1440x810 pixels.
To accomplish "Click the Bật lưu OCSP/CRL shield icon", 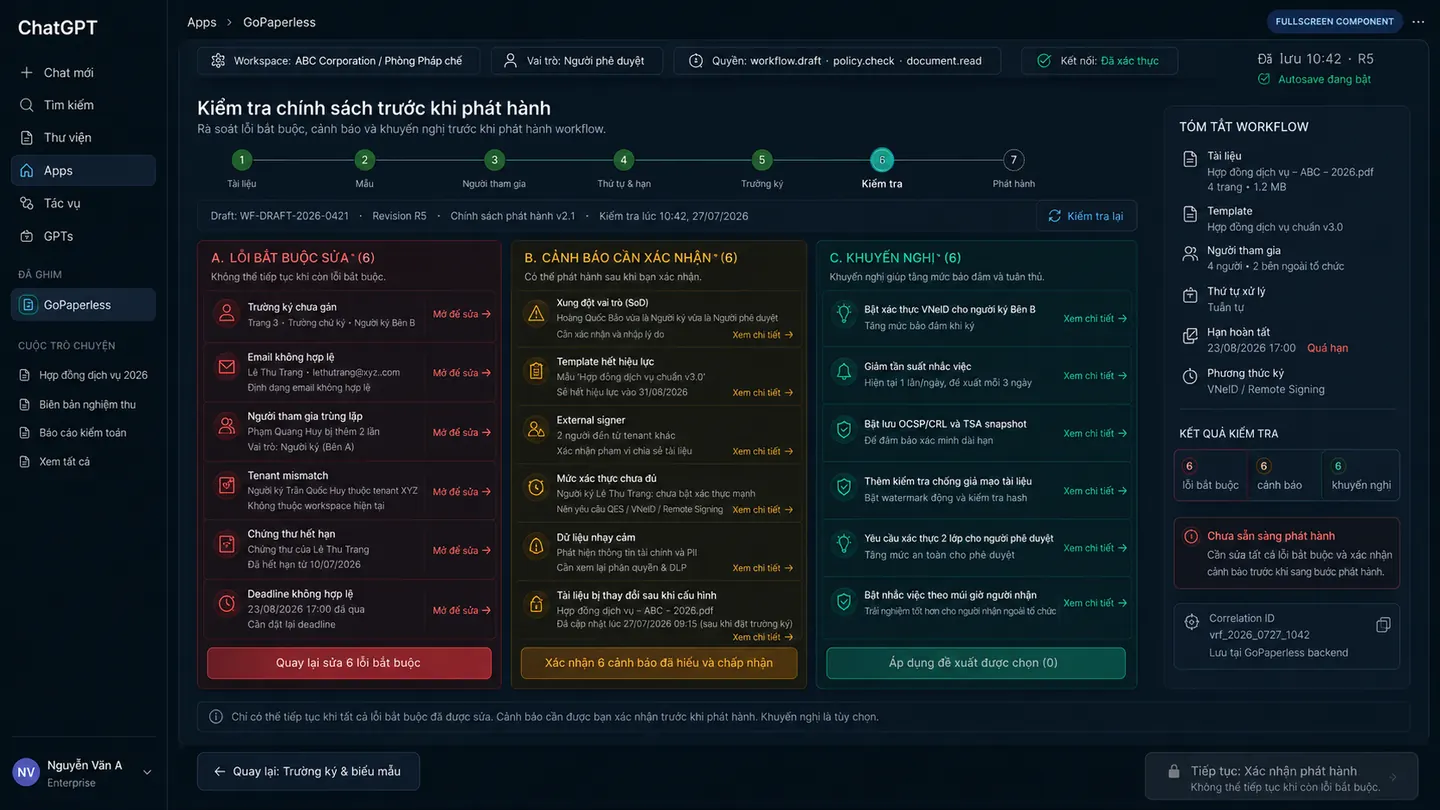I will coord(844,429).
